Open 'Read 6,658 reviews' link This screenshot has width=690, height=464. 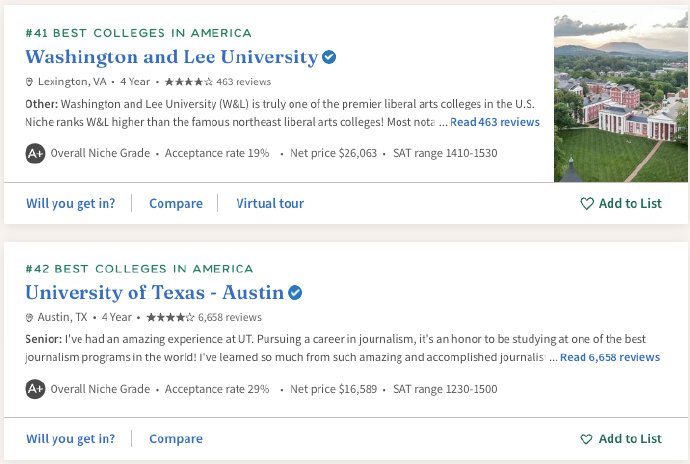pos(610,357)
